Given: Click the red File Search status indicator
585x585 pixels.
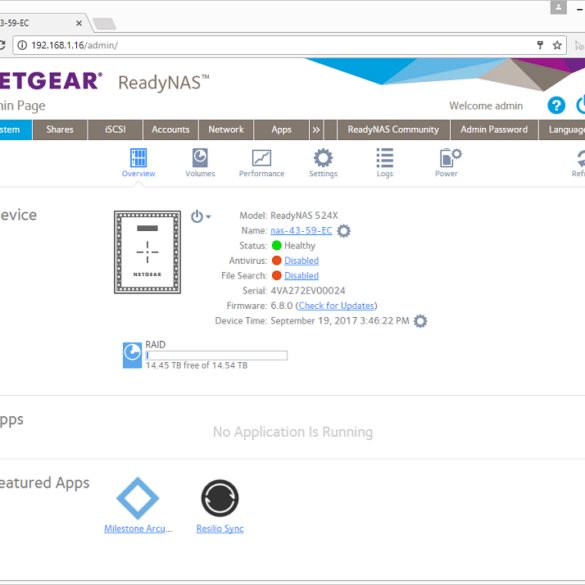Looking at the screenshot, I should (276, 275).
